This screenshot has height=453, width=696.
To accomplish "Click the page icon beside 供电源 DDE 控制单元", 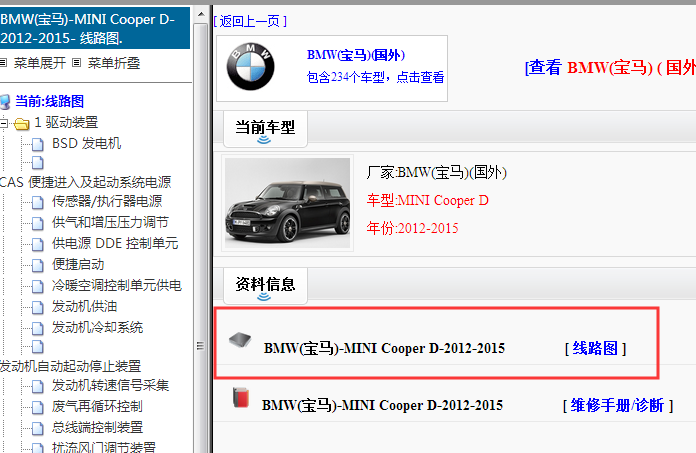I will pyautogui.click(x=38, y=244).
